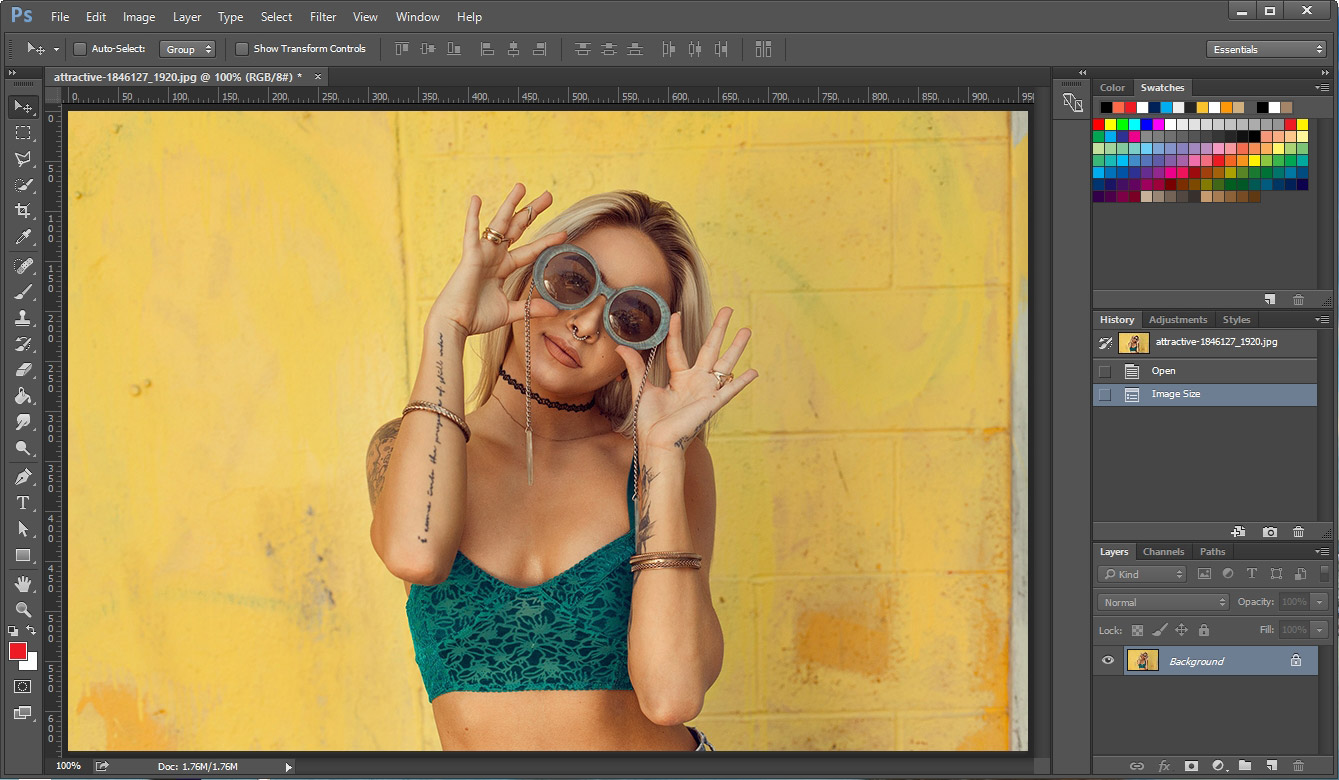Open the Image menu
This screenshot has width=1339, height=780.
coord(139,17)
